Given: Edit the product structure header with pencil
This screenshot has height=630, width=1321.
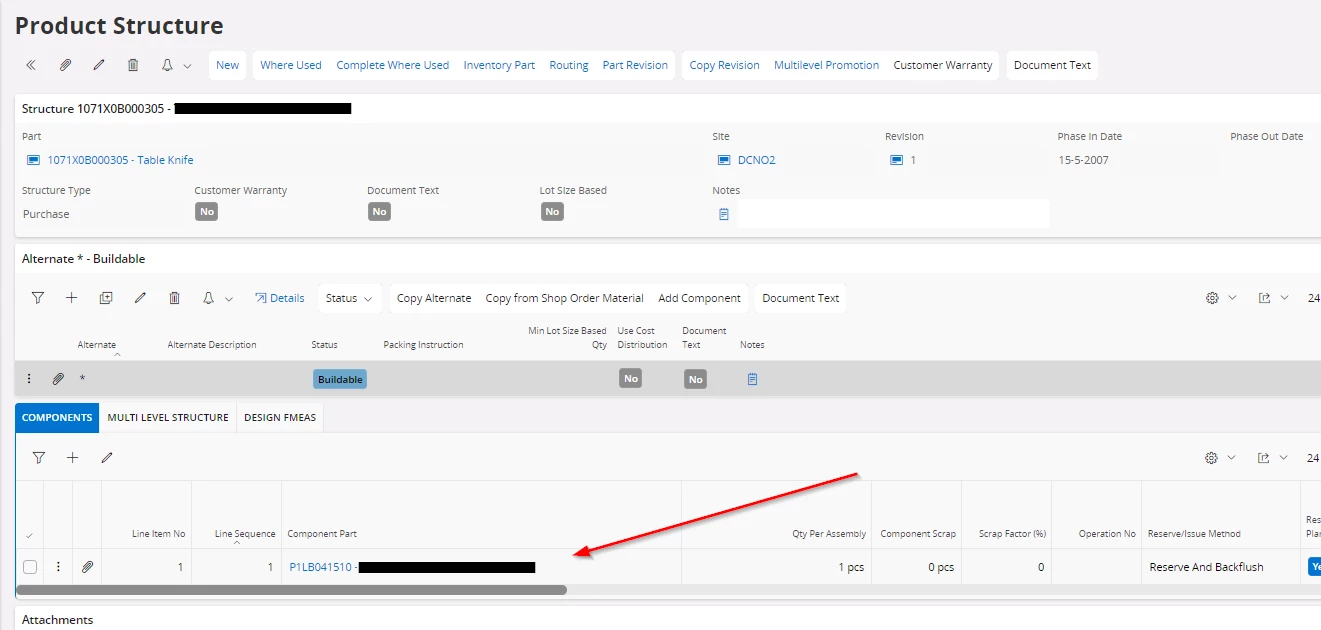Looking at the screenshot, I should pos(99,65).
